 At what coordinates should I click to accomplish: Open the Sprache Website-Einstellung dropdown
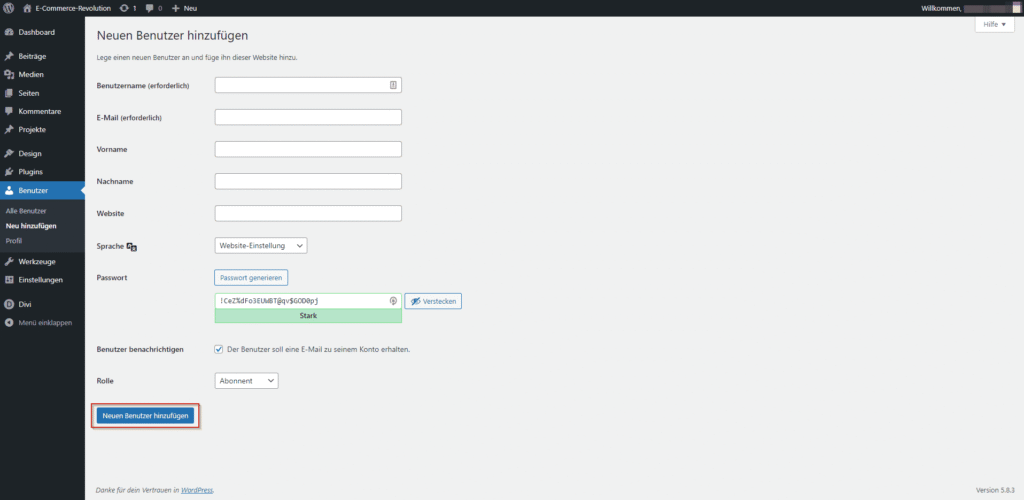pos(261,245)
